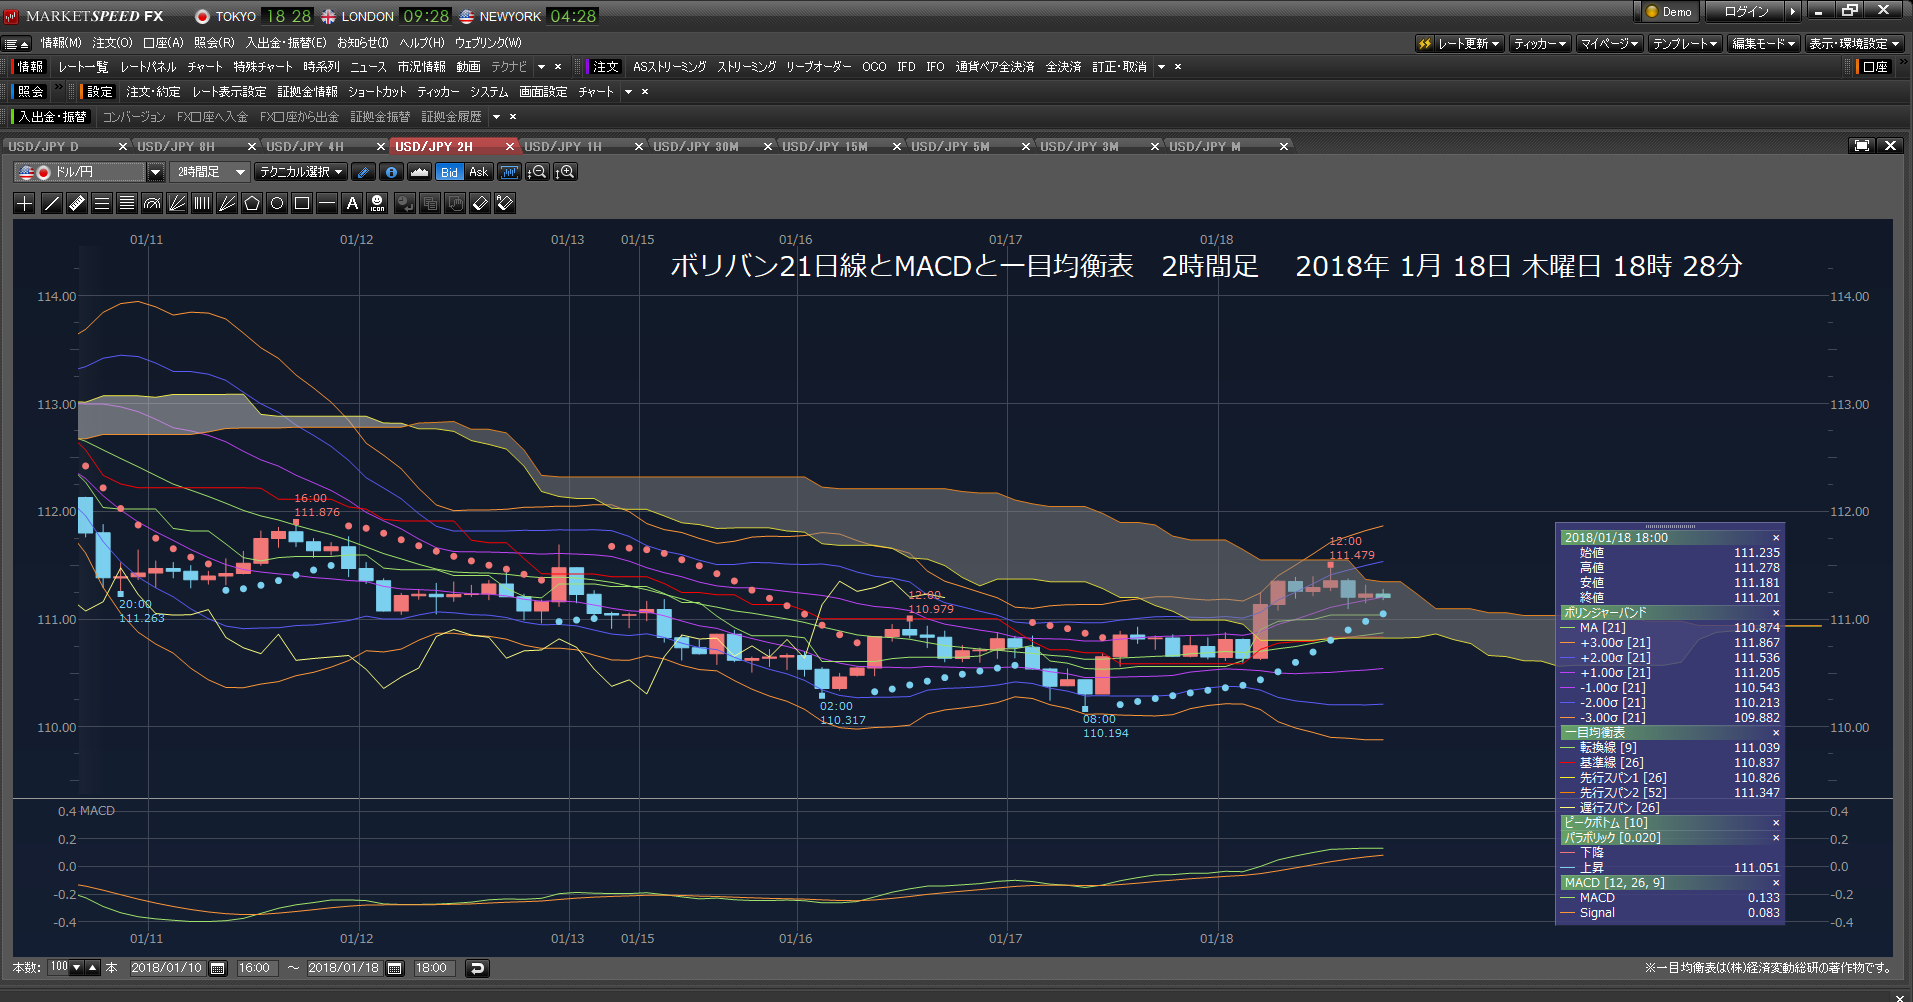Open calendar picker for start date 2018/01/10
This screenshot has height=1002, width=1913.
tap(217, 968)
